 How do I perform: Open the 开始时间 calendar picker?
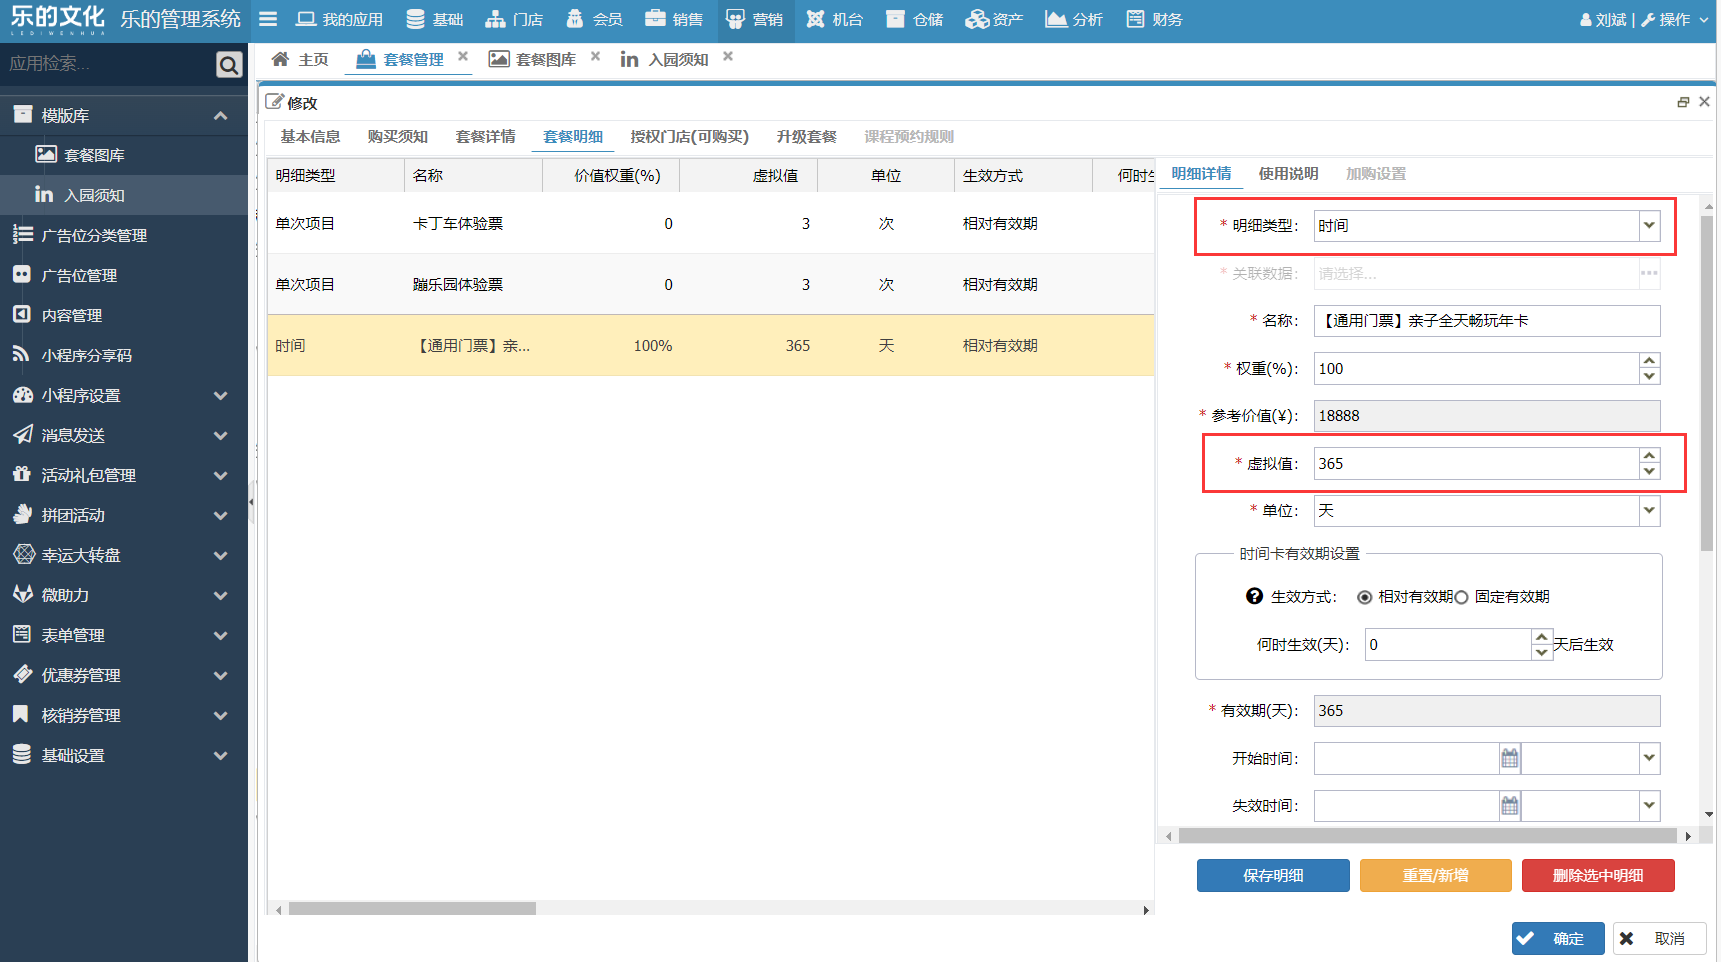tap(1510, 758)
